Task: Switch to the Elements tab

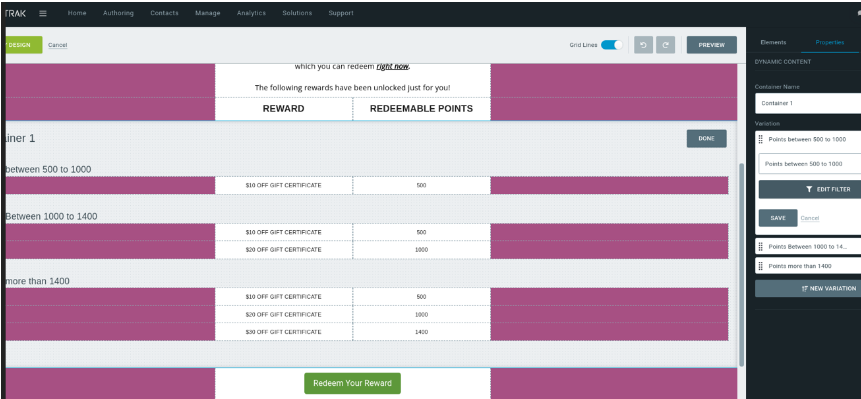Action: click(x=773, y=42)
